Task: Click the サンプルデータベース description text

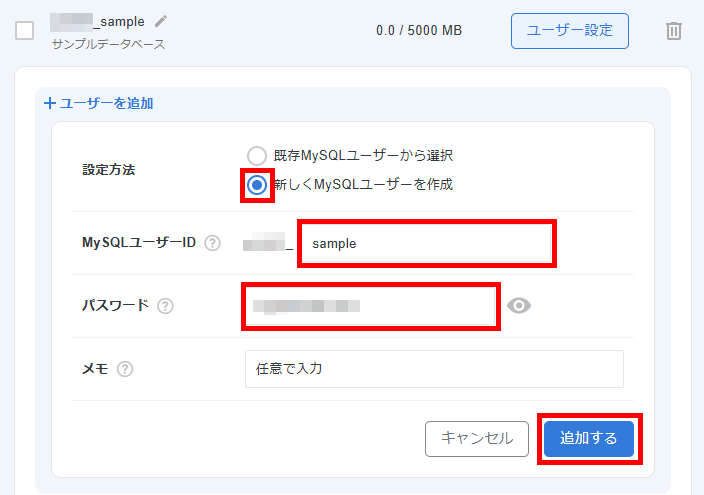Action: (108, 45)
